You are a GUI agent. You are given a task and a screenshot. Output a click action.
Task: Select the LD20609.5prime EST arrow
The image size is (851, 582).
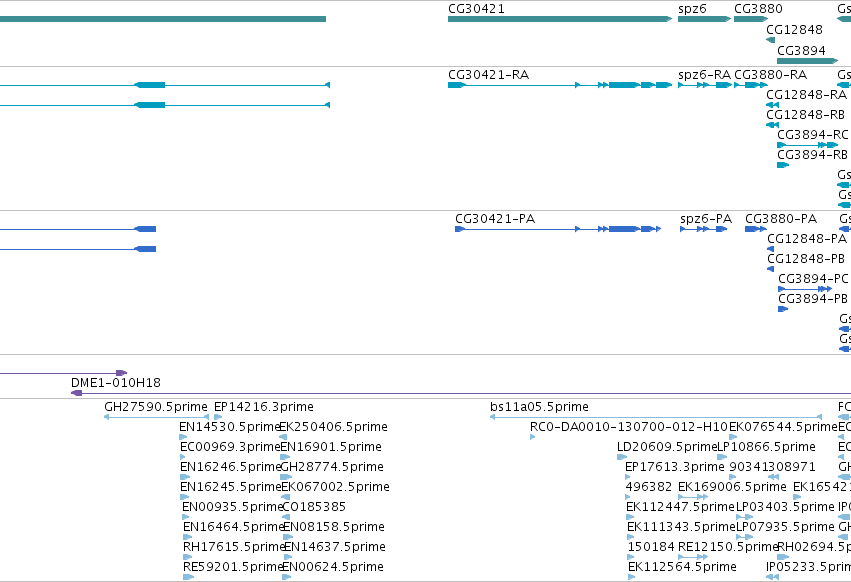[622, 457]
